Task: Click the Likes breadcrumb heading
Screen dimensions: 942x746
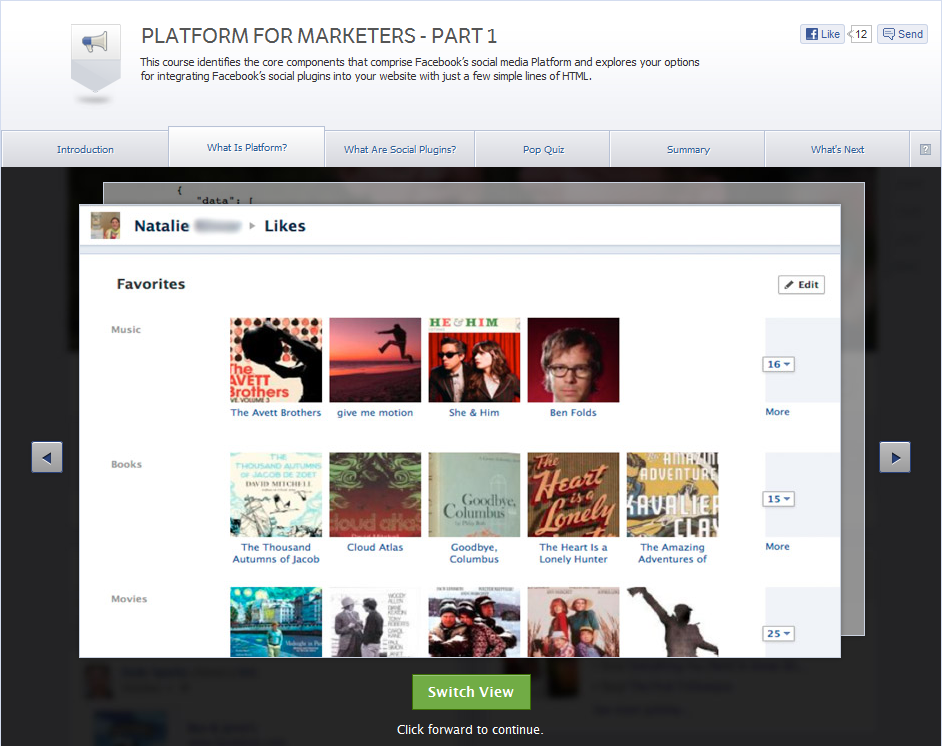Action: tap(285, 226)
